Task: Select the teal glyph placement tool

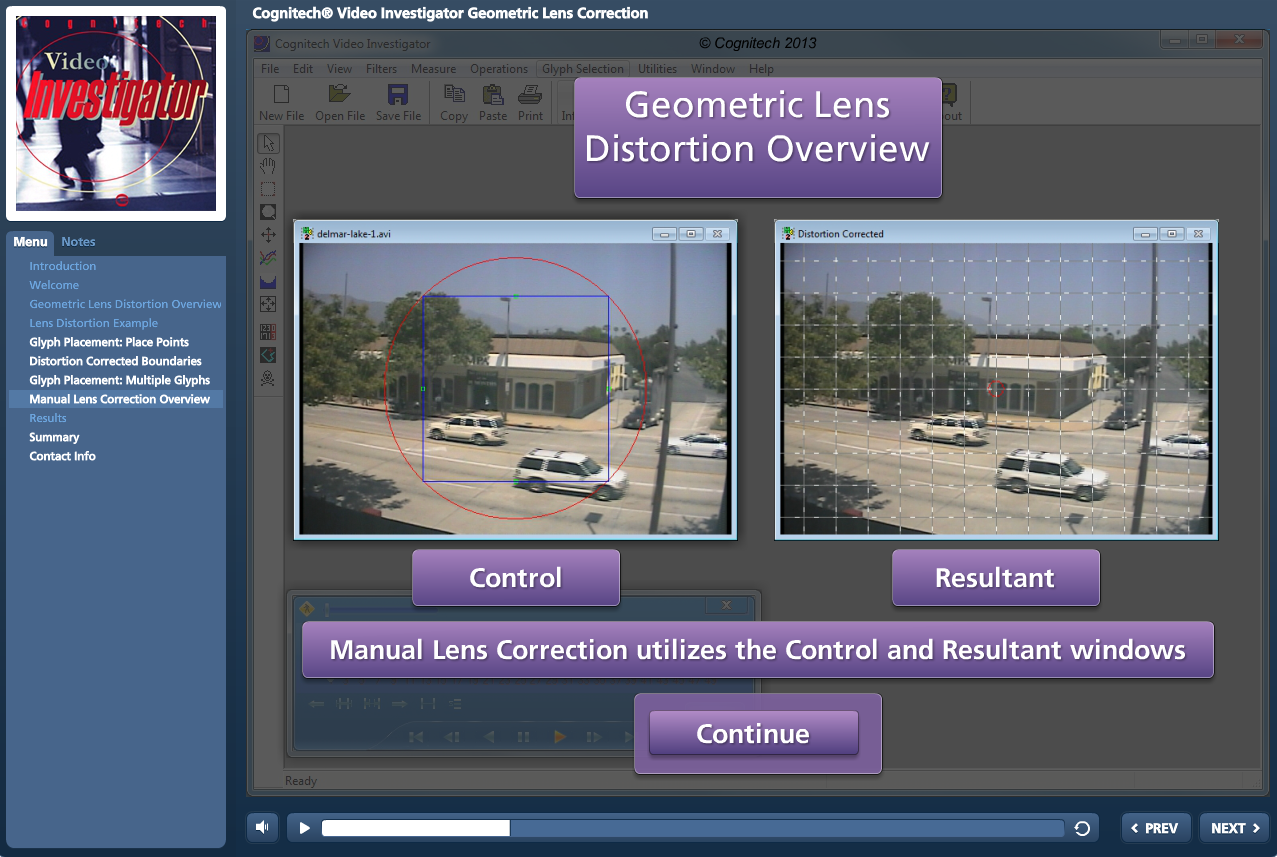Action: coord(268,354)
